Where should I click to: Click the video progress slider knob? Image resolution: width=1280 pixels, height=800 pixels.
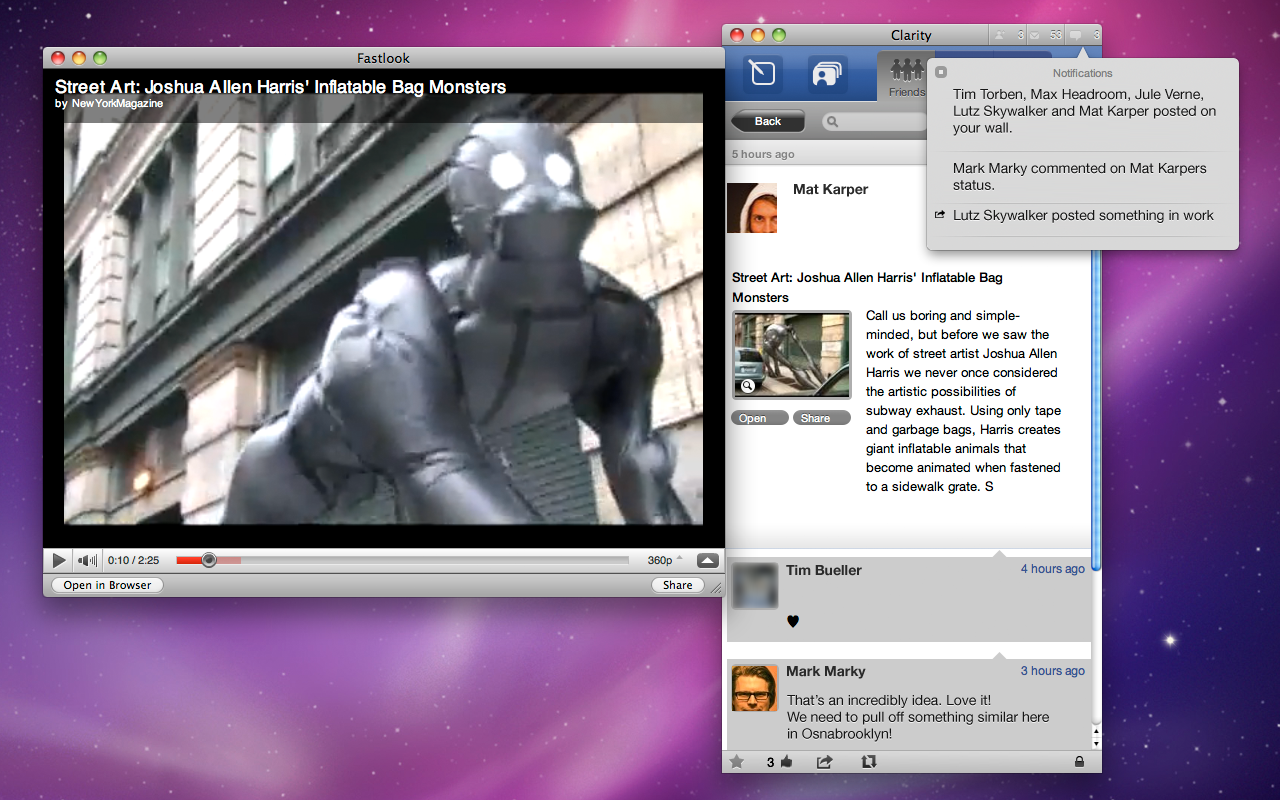209,560
